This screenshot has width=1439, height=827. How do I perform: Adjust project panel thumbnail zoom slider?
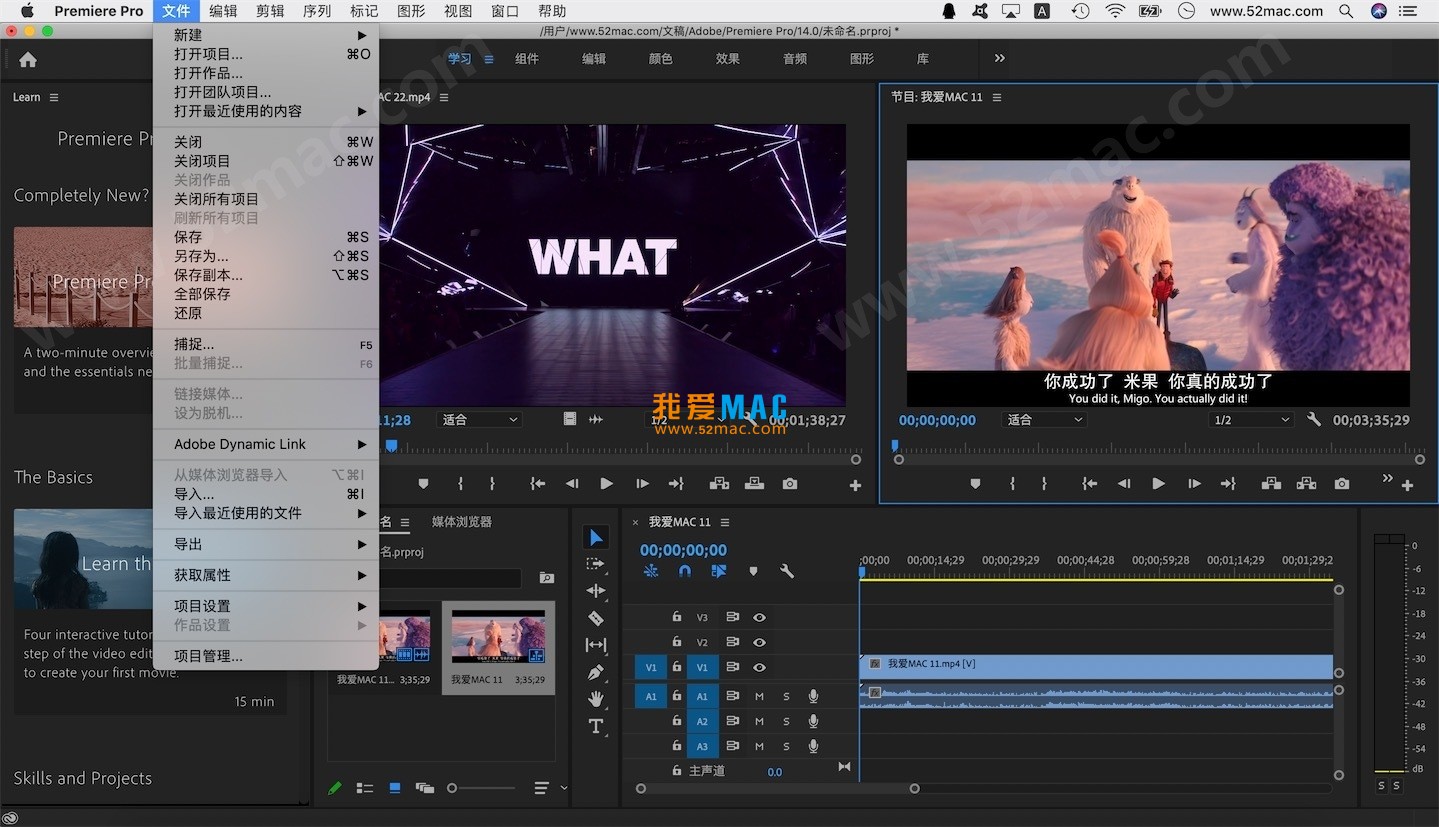click(x=480, y=788)
